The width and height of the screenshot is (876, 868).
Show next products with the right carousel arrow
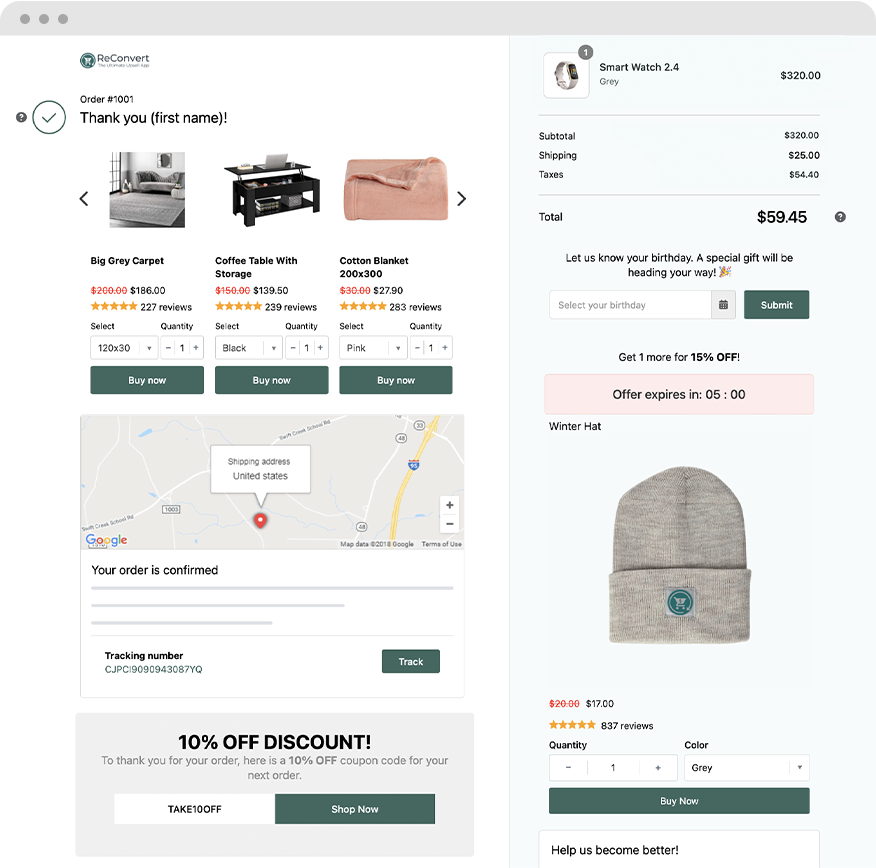pyautogui.click(x=461, y=198)
